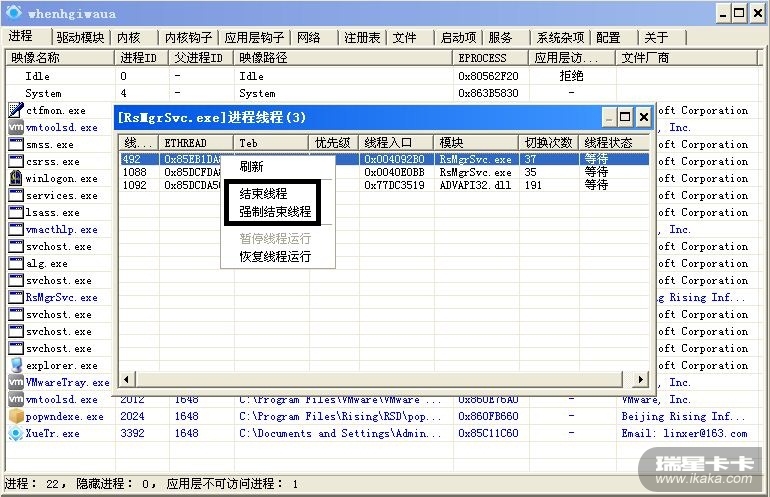Image resolution: width=770 pixels, height=497 pixels.
Task: Click EPROCESS value 0x863B5830
Action: (488, 93)
